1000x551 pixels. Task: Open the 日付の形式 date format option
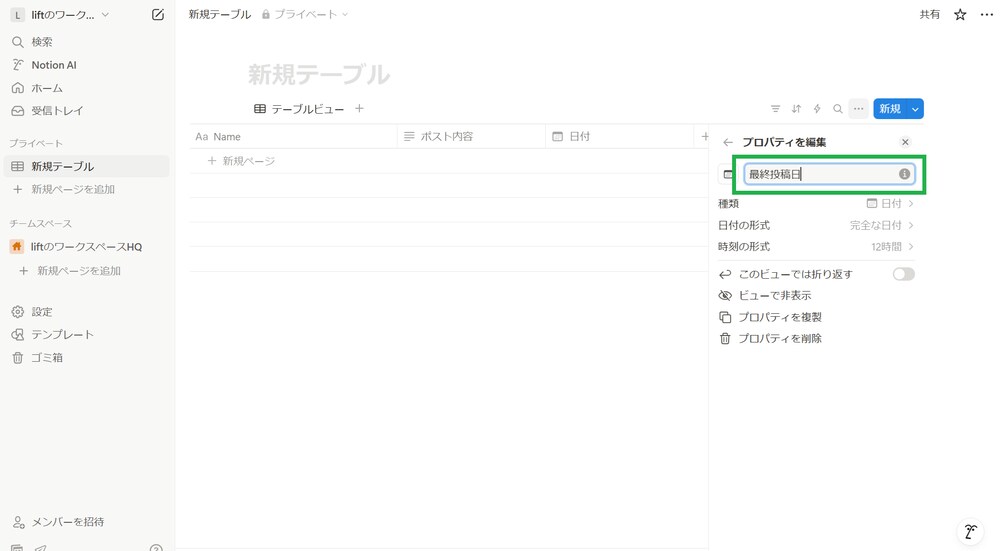tap(816, 225)
